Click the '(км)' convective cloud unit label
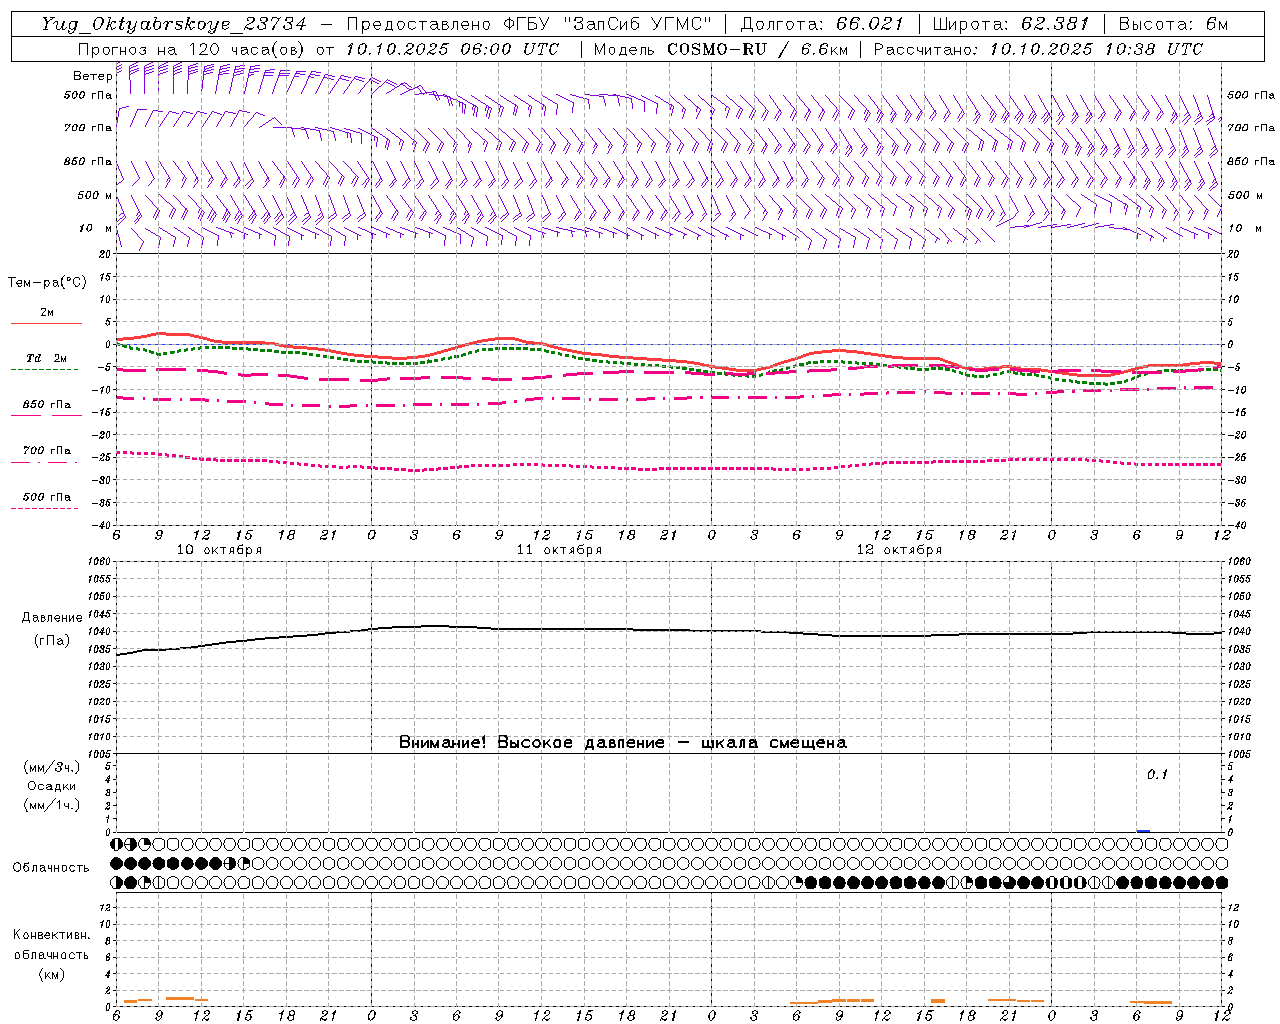 click(51, 974)
